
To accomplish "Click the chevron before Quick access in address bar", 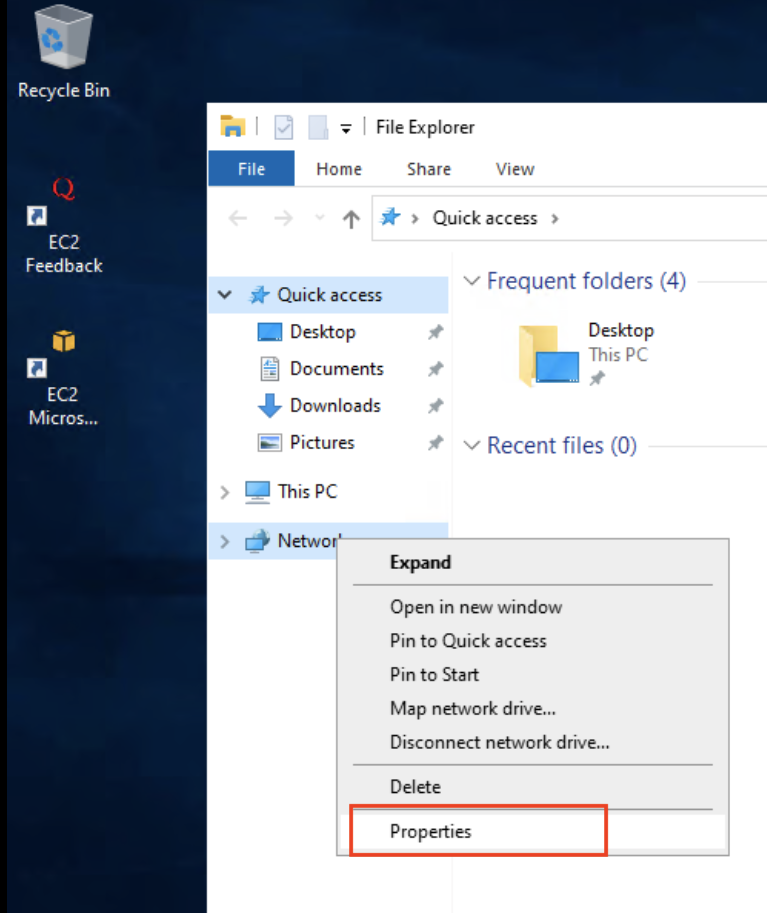I will click(x=415, y=219).
